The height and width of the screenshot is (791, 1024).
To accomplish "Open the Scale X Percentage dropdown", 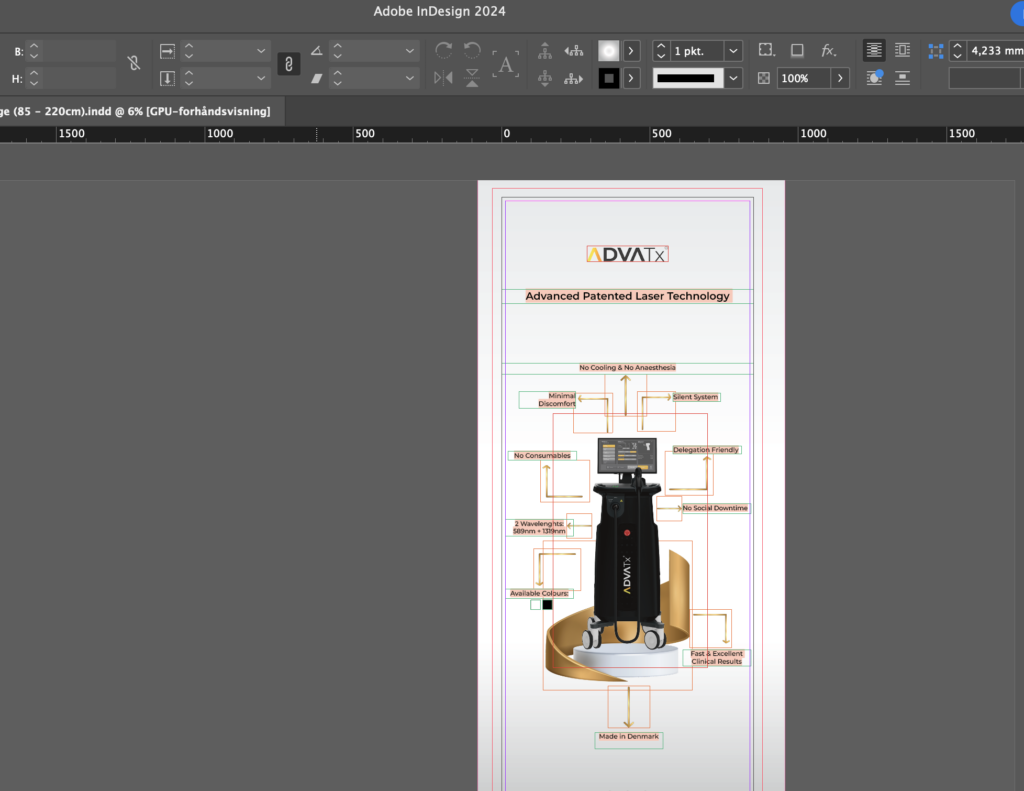I will click(261, 50).
